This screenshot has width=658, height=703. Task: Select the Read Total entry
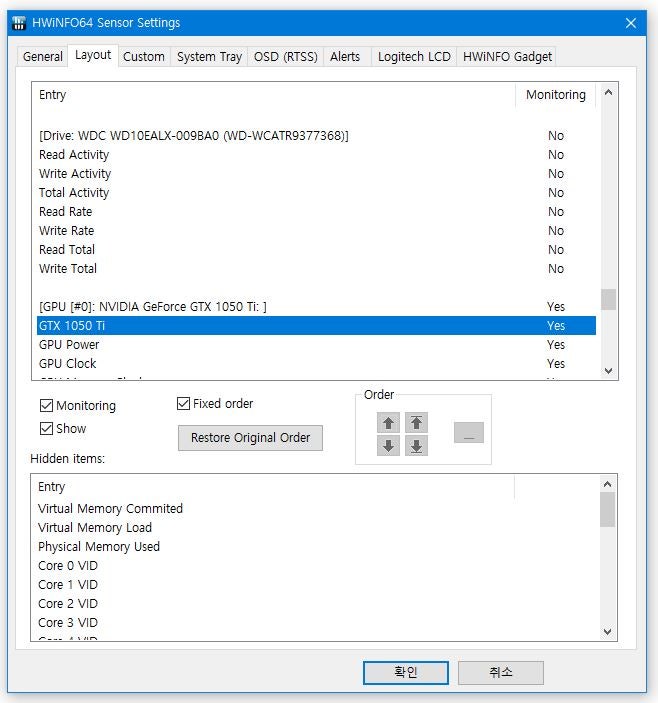(x=316, y=250)
